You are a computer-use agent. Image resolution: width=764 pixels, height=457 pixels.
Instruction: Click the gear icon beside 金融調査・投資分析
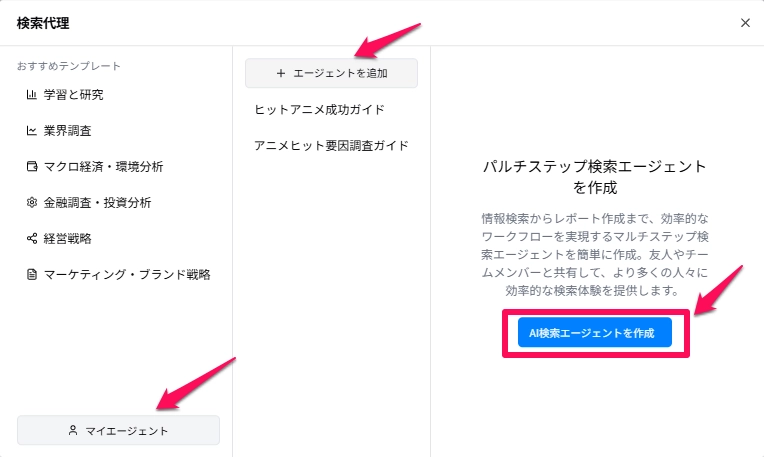tap(32, 202)
